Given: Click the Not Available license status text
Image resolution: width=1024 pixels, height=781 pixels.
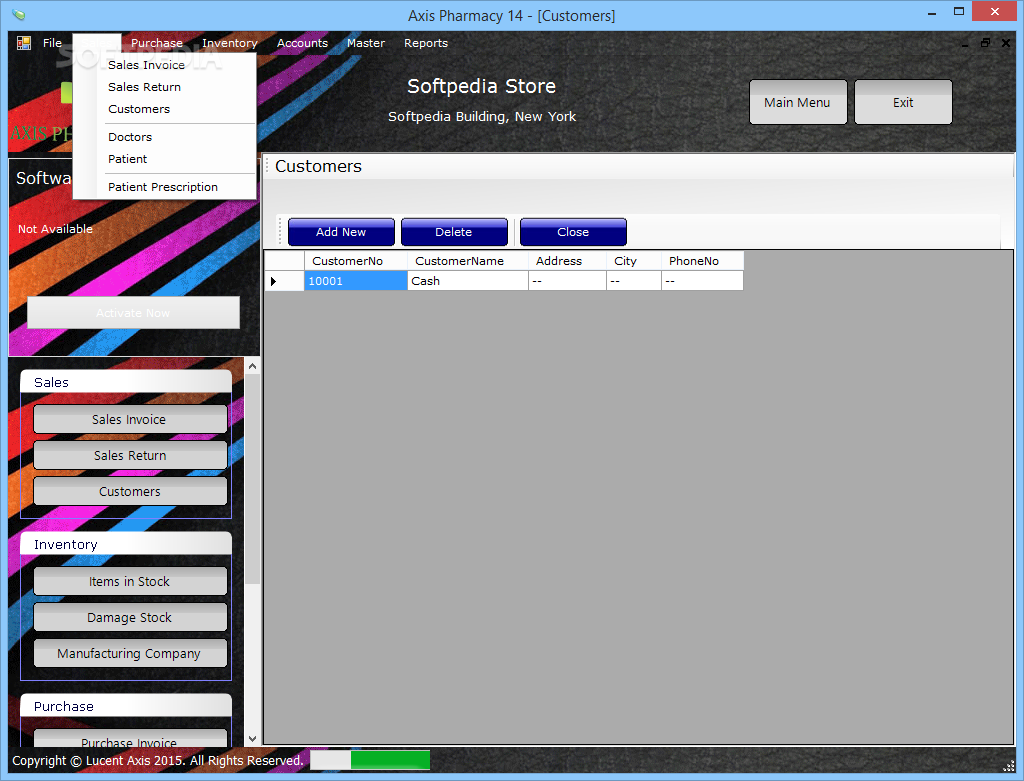Looking at the screenshot, I should click(56, 229).
